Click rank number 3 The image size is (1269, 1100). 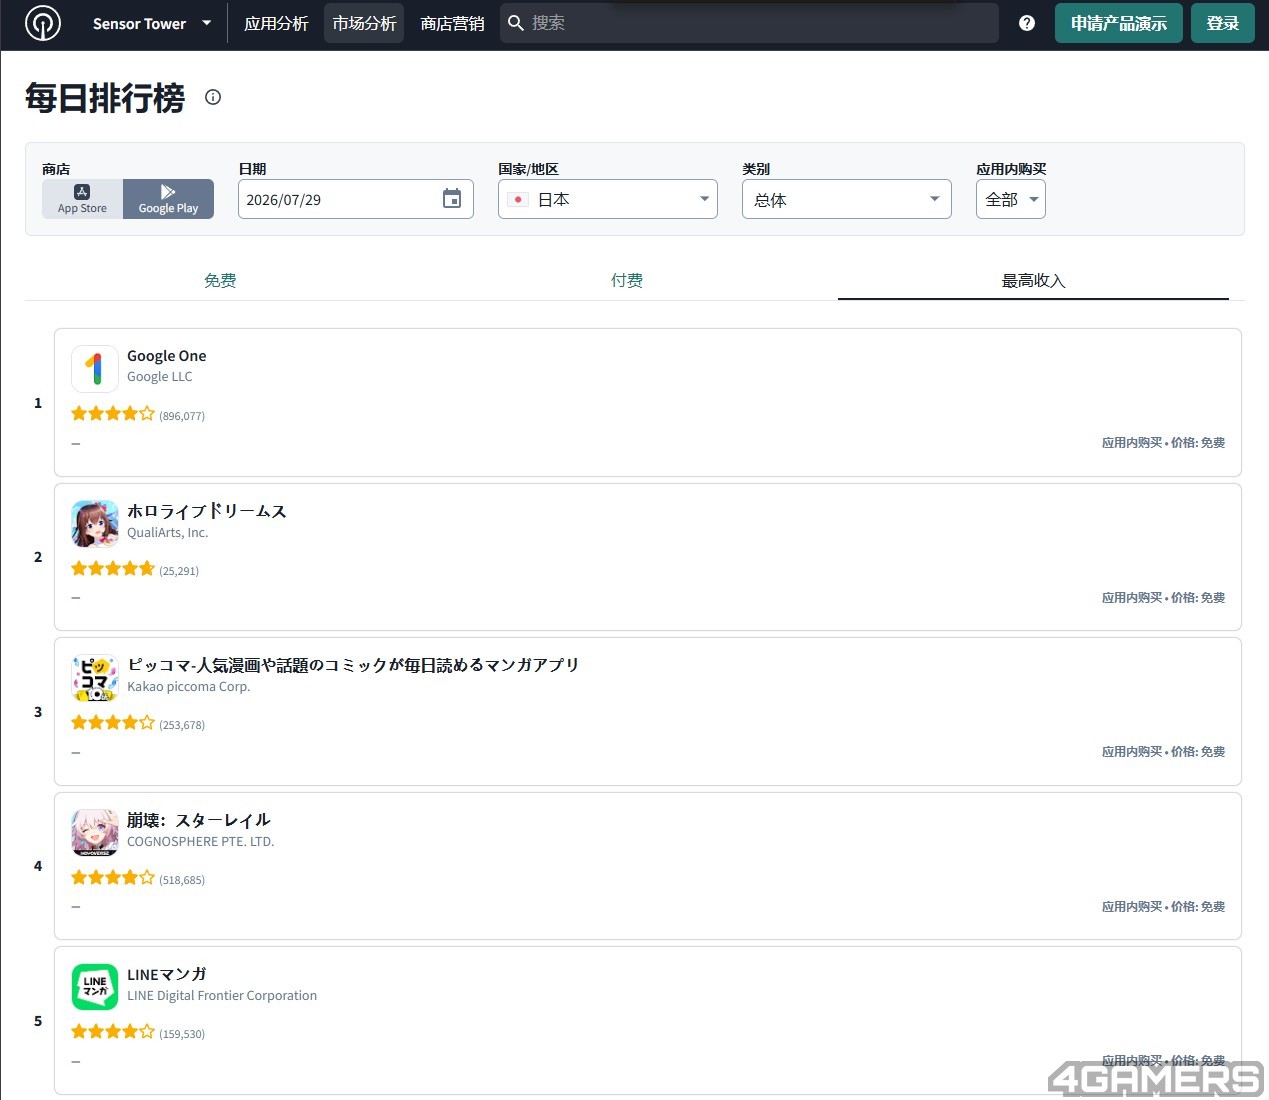38,712
